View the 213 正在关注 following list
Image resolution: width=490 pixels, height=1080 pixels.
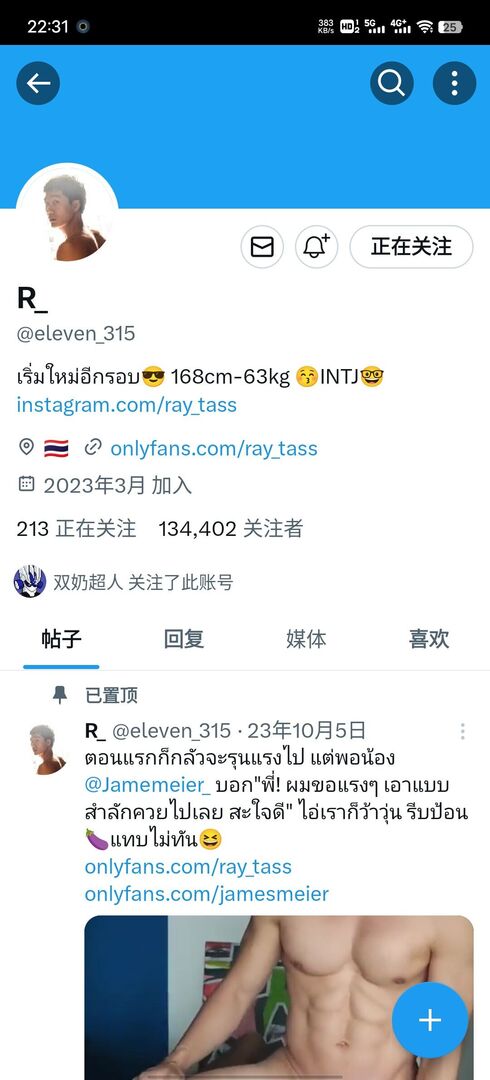tap(76, 529)
